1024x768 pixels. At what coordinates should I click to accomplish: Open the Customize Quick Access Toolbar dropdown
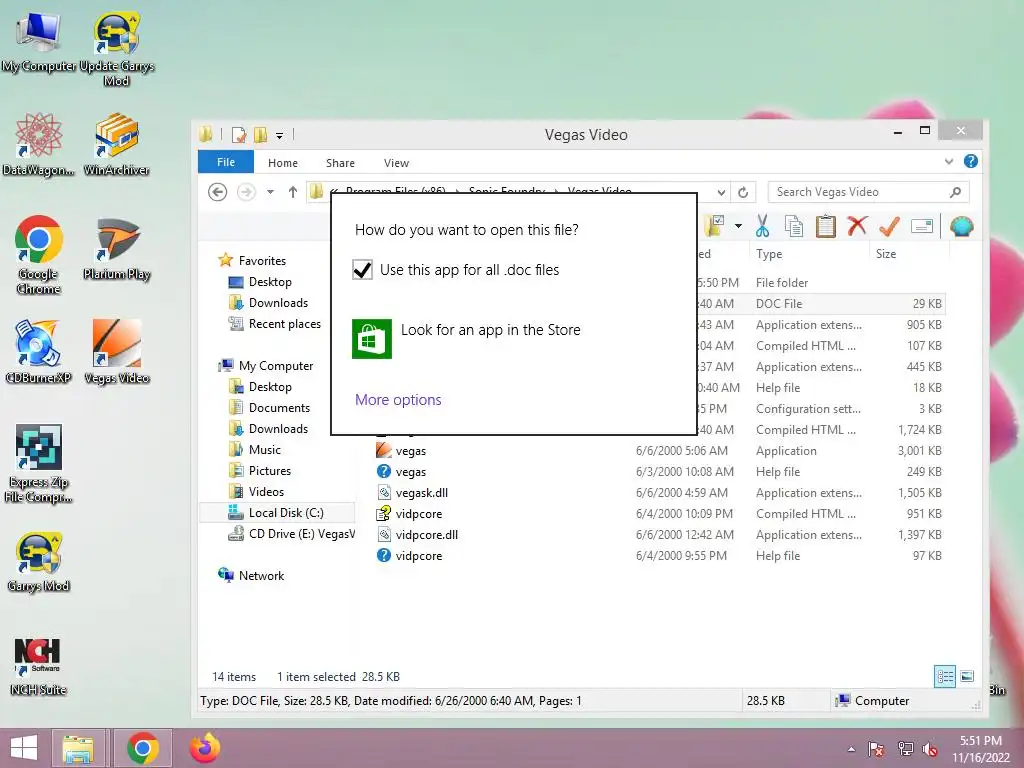click(x=279, y=136)
